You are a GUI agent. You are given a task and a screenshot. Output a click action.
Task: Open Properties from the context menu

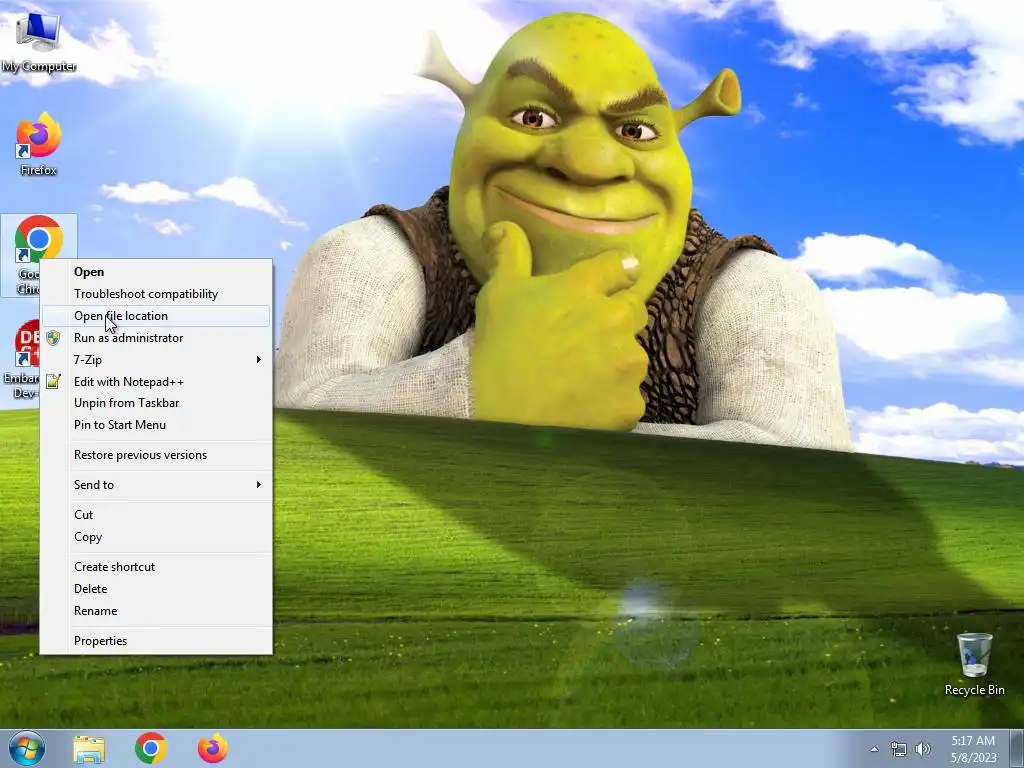pyautogui.click(x=156, y=641)
